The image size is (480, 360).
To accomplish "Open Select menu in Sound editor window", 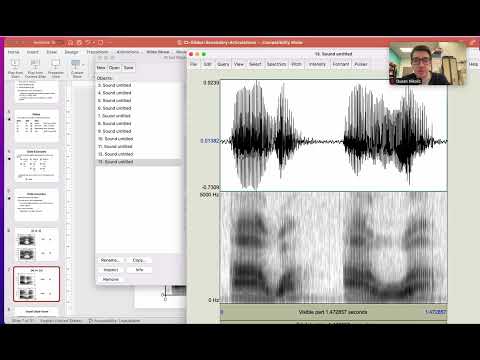I will [x=255, y=64].
